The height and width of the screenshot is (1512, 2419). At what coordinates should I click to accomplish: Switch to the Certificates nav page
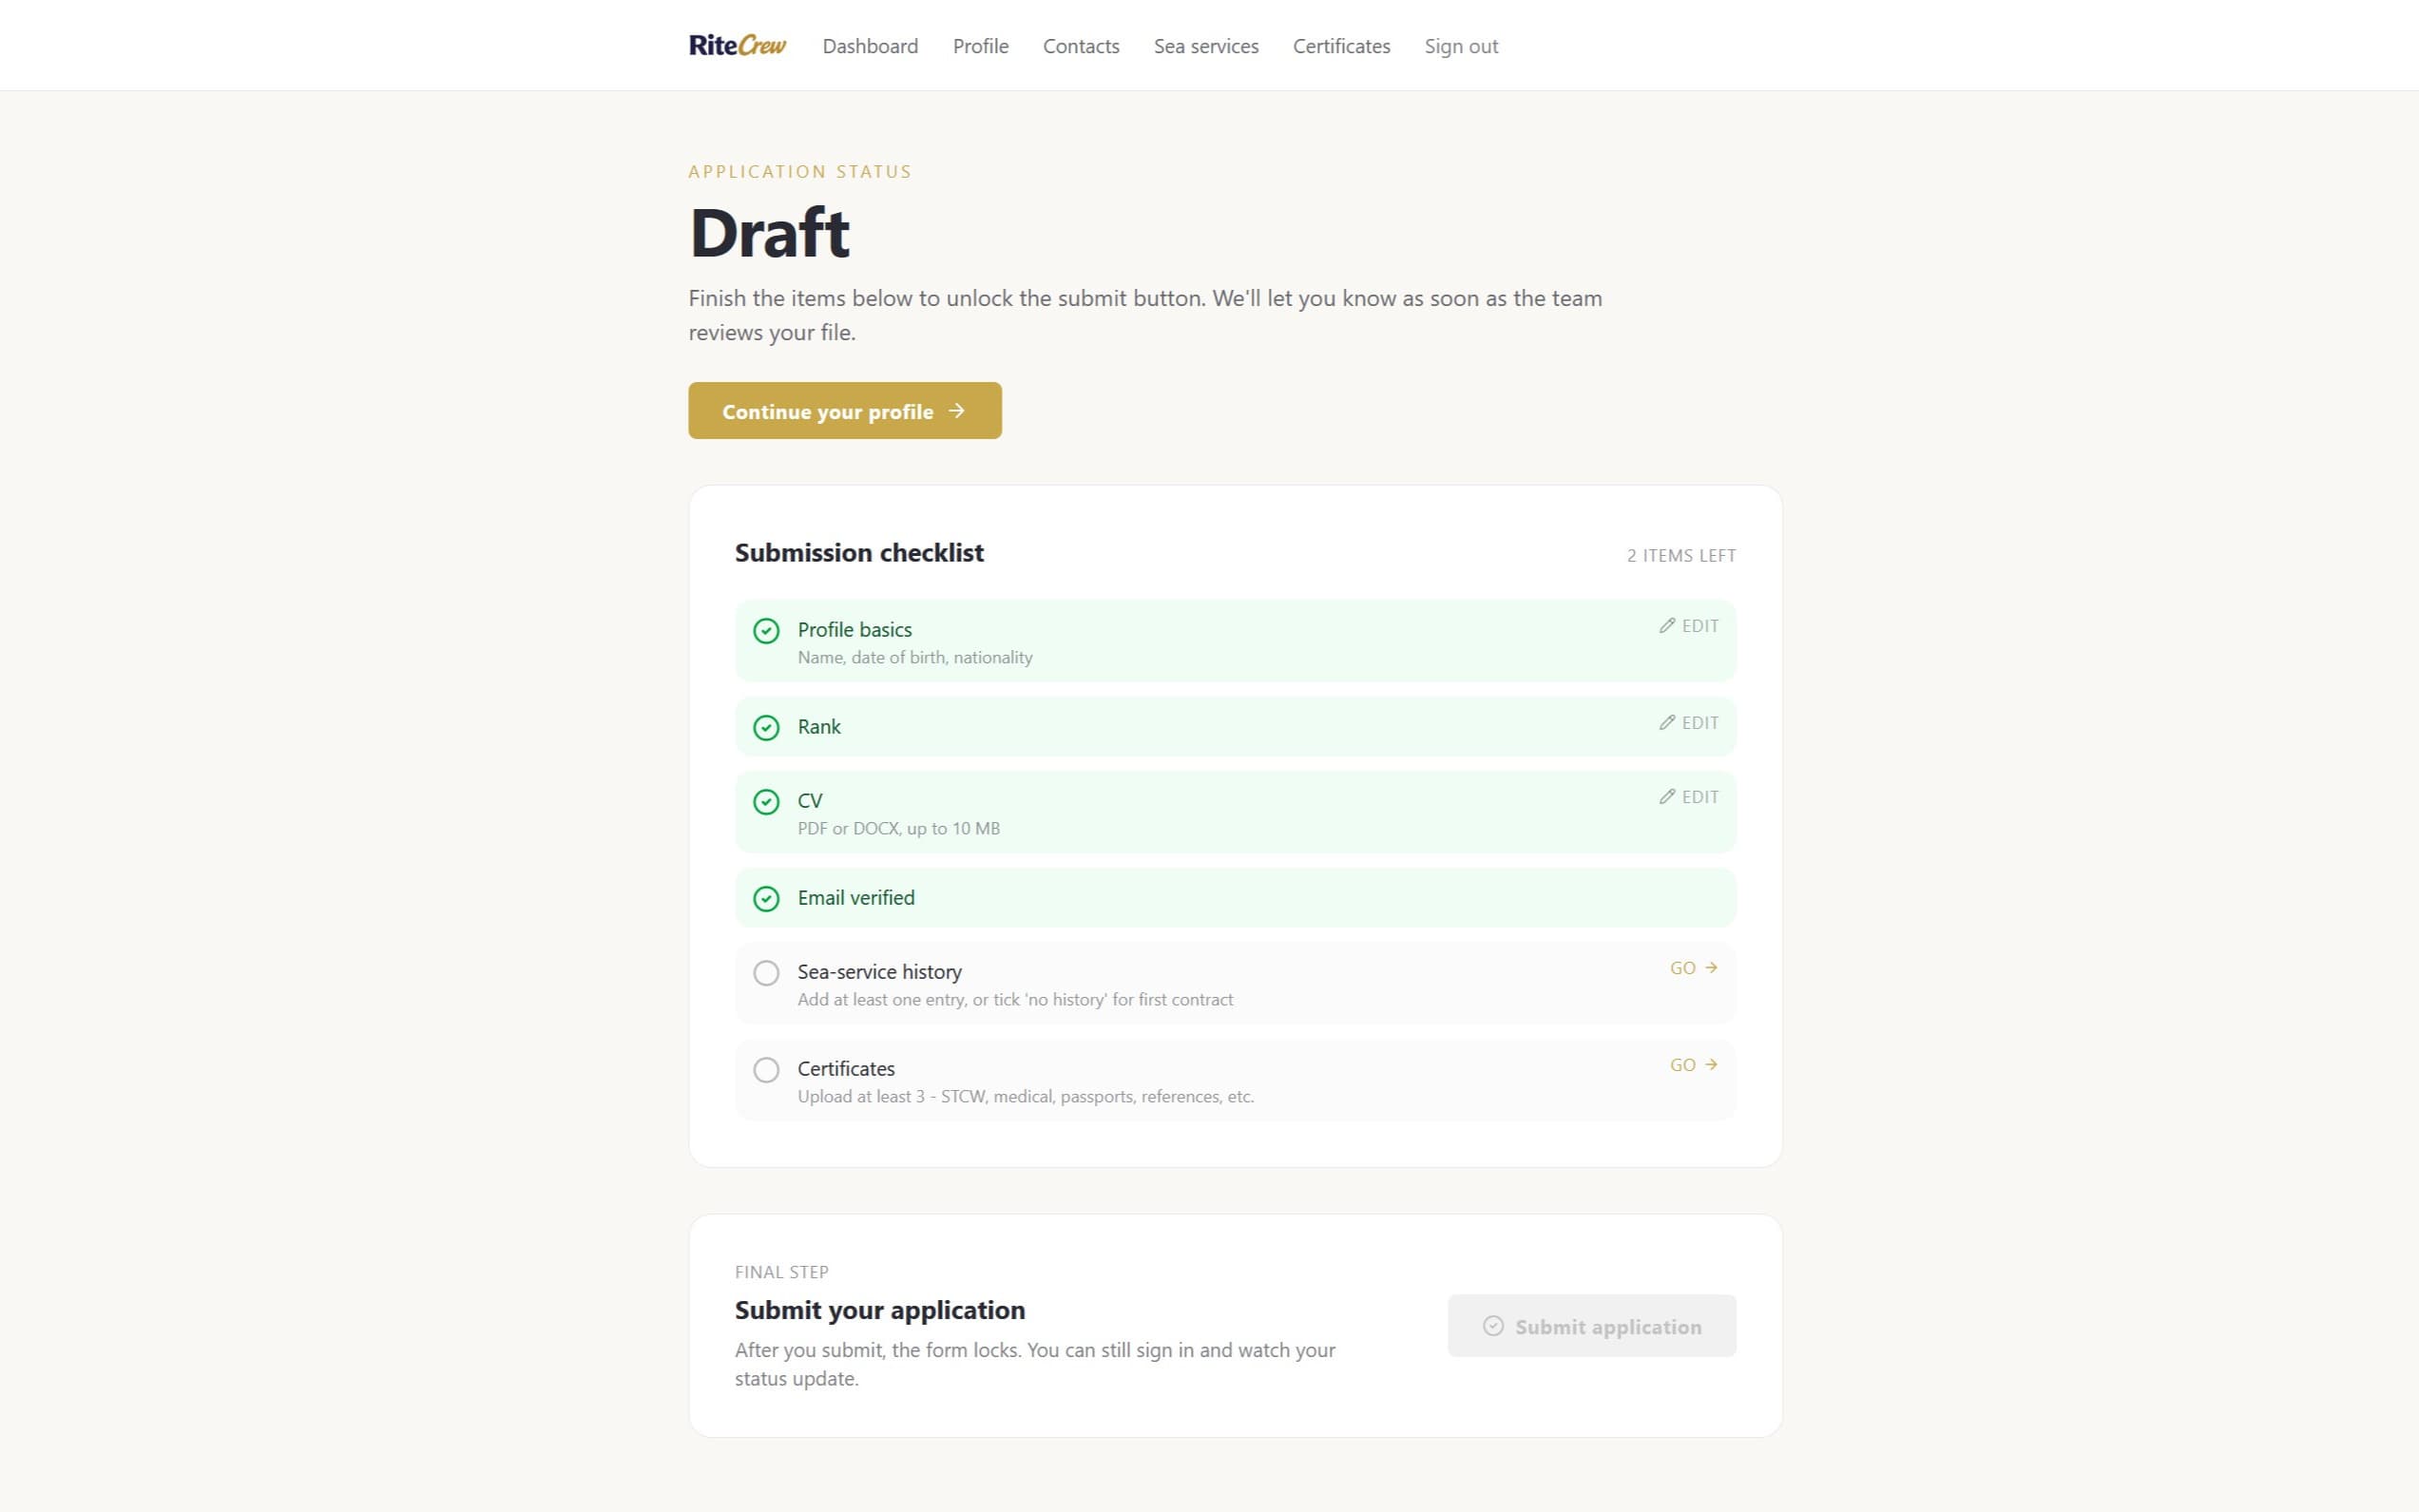pyautogui.click(x=1341, y=46)
